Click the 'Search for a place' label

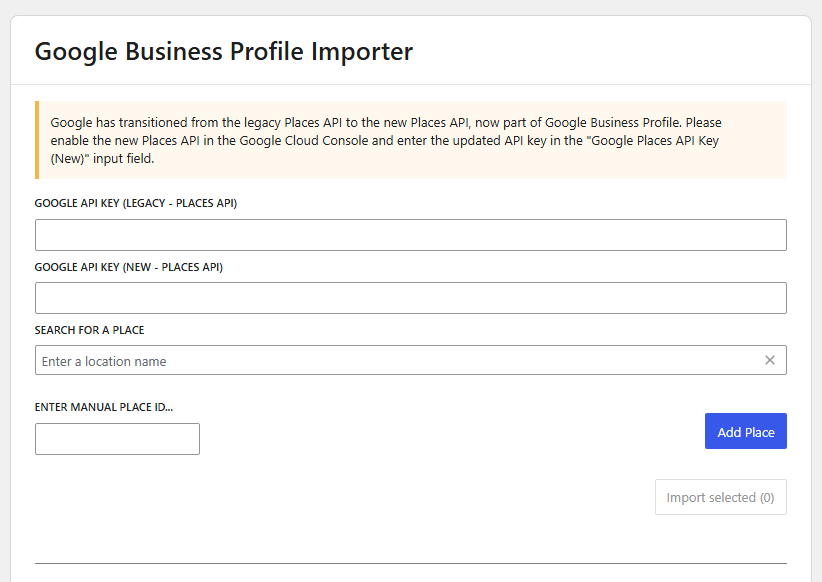point(96,330)
